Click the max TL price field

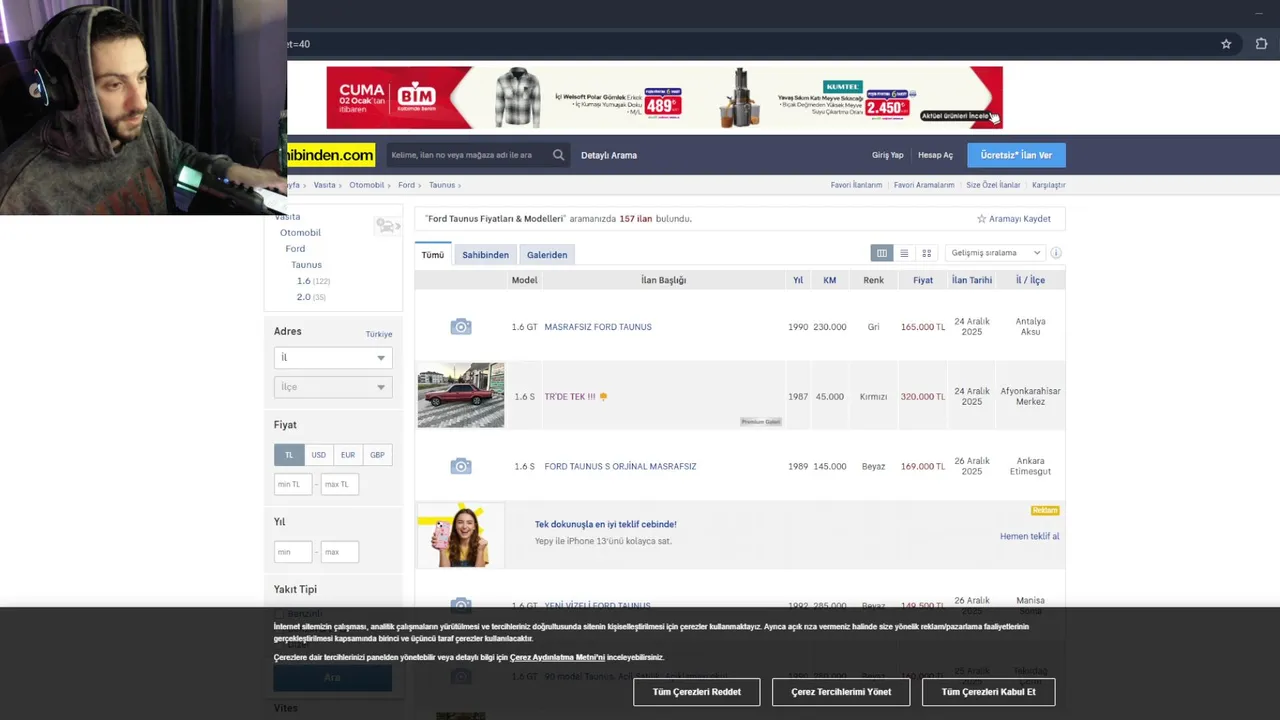(x=339, y=484)
